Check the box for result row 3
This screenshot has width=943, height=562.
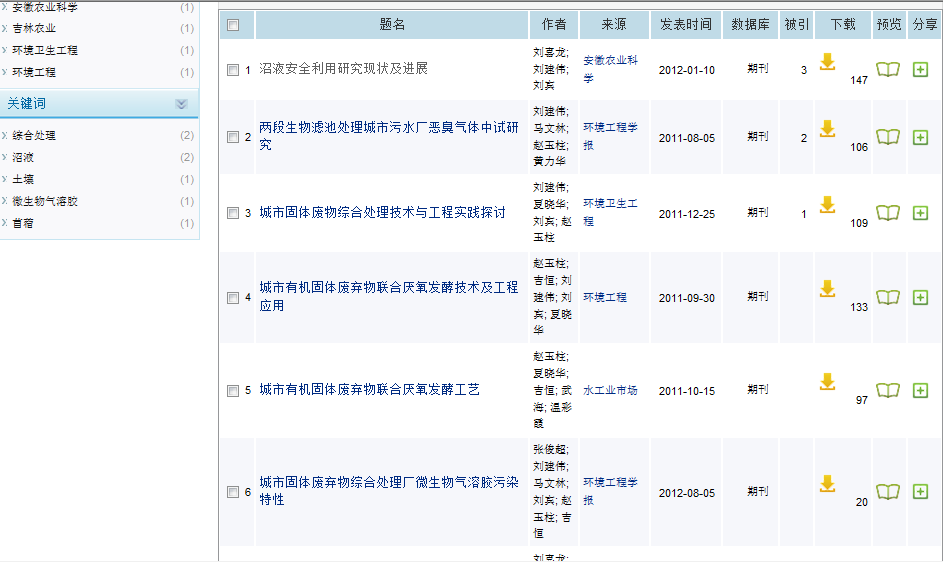click(x=233, y=213)
